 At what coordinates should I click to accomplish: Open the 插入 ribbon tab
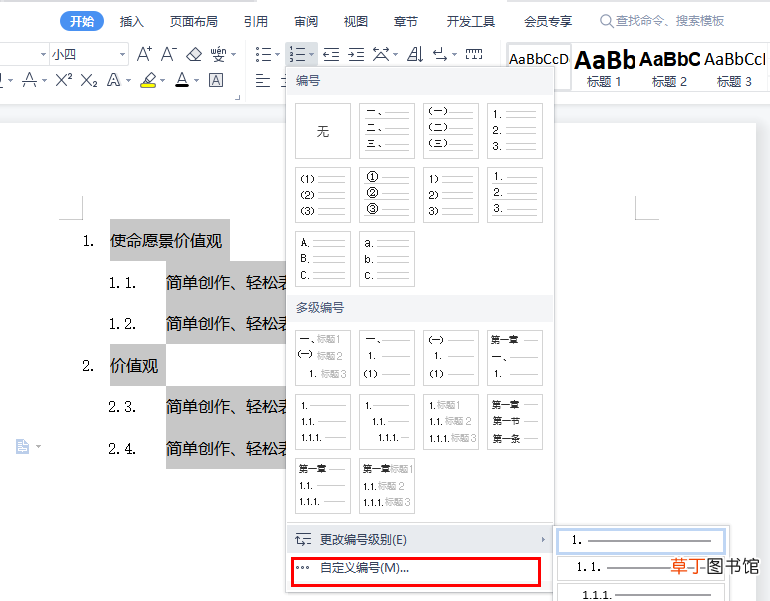(x=132, y=21)
